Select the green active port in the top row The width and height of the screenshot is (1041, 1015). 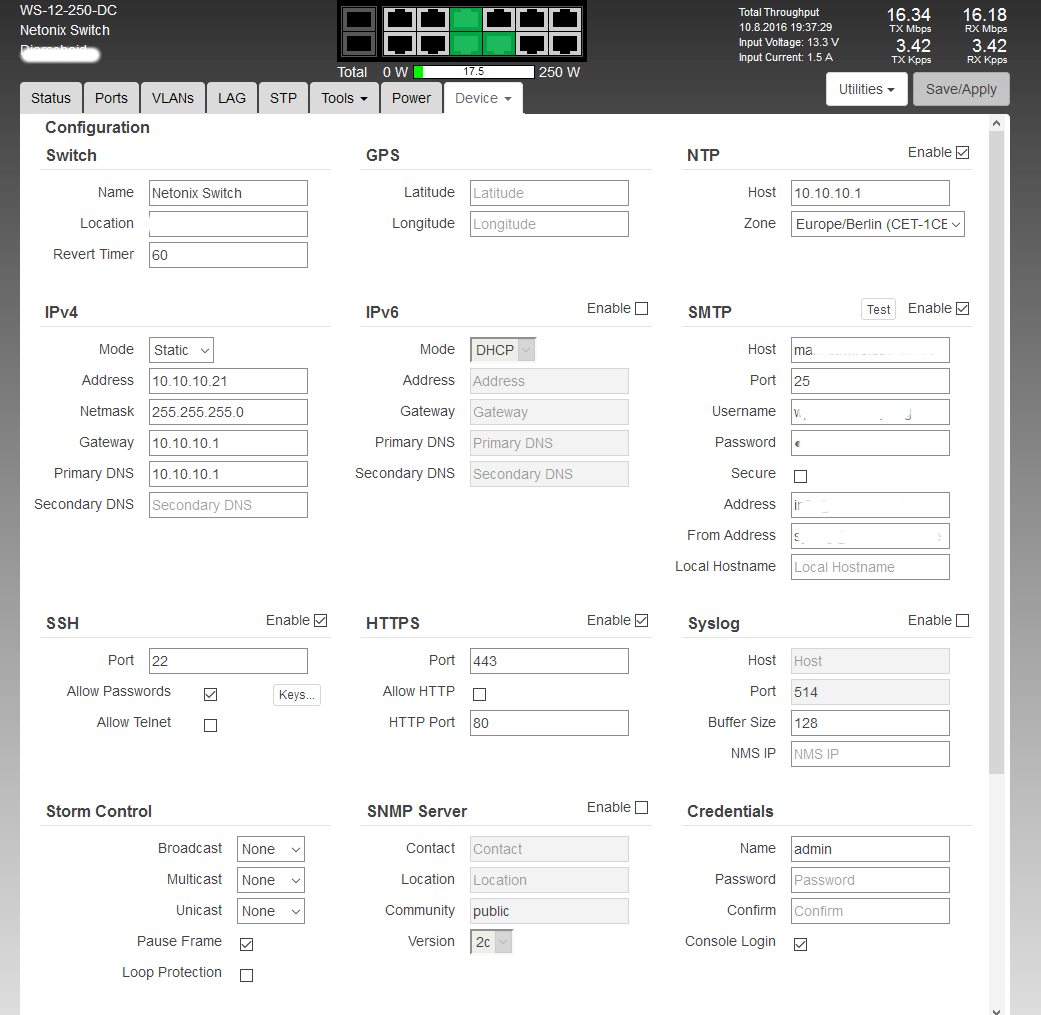click(465, 19)
